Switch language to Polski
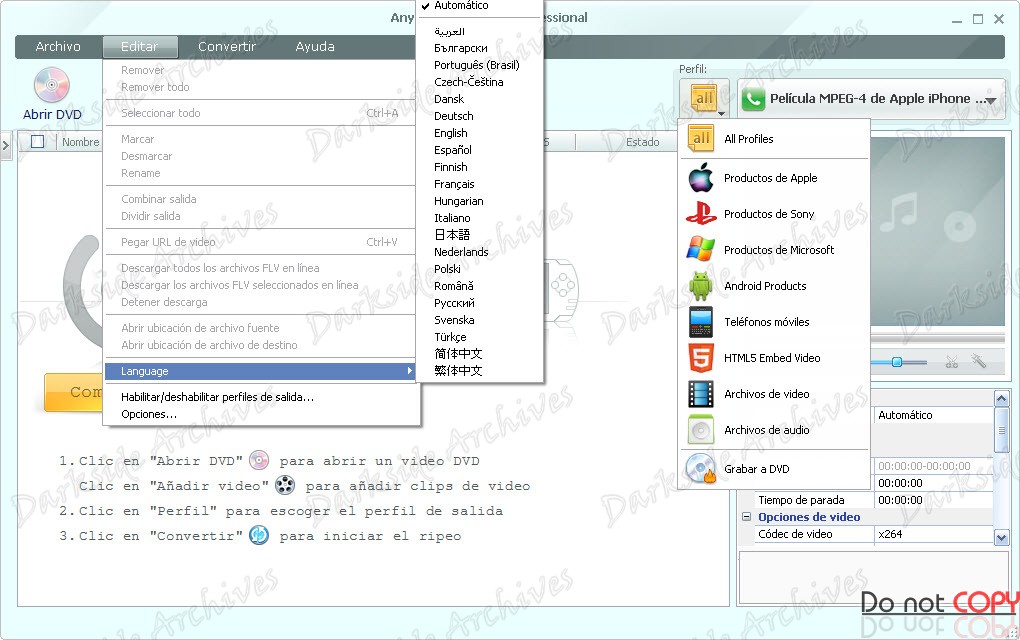The height and width of the screenshot is (640, 1020). [447, 269]
